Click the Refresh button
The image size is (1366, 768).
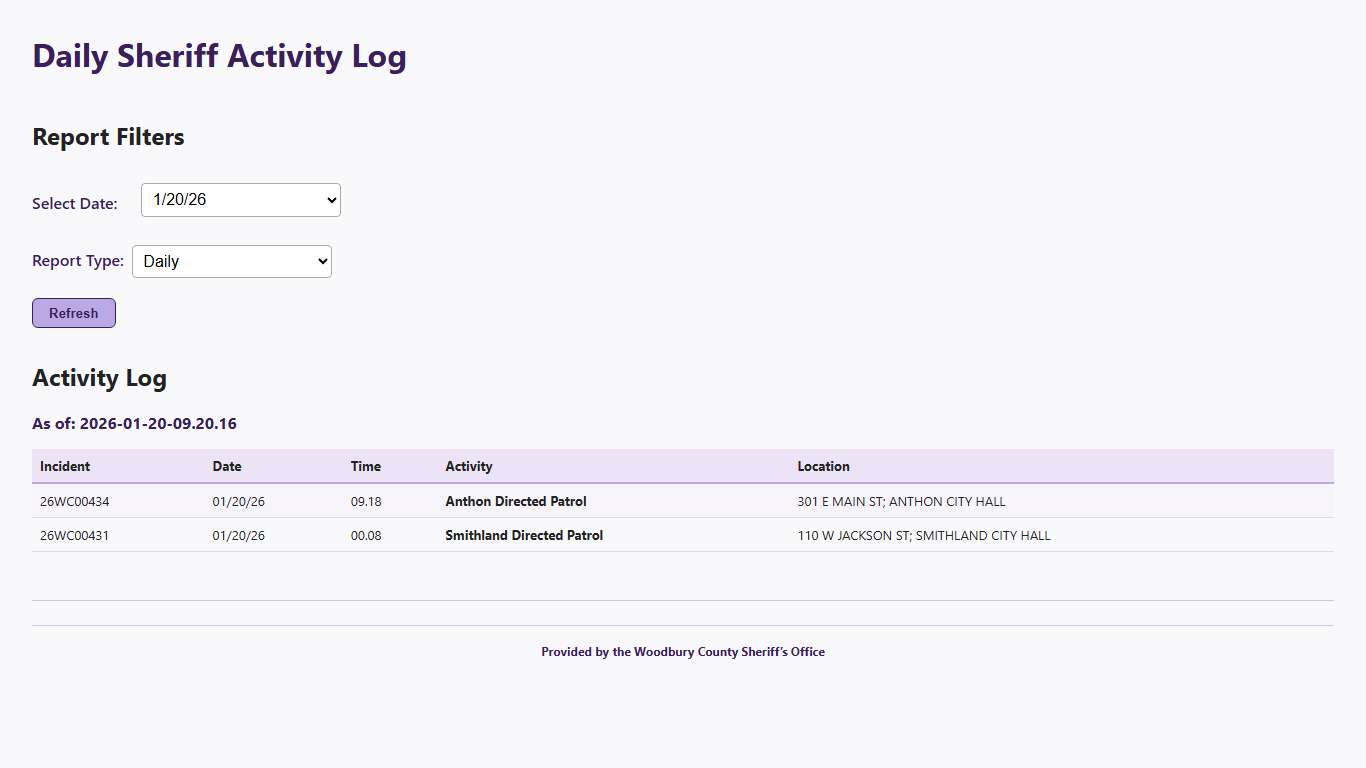click(73, 312)
